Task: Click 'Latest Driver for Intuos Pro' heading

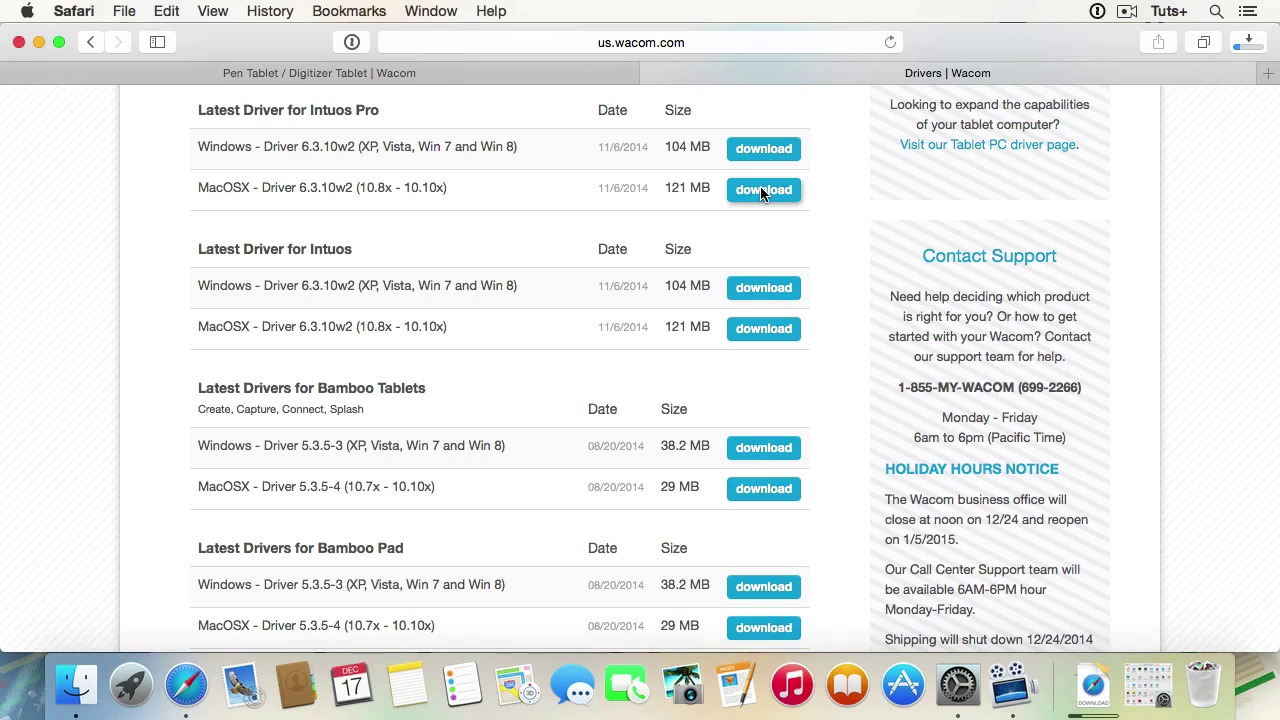Action: (x=288, y=110)
